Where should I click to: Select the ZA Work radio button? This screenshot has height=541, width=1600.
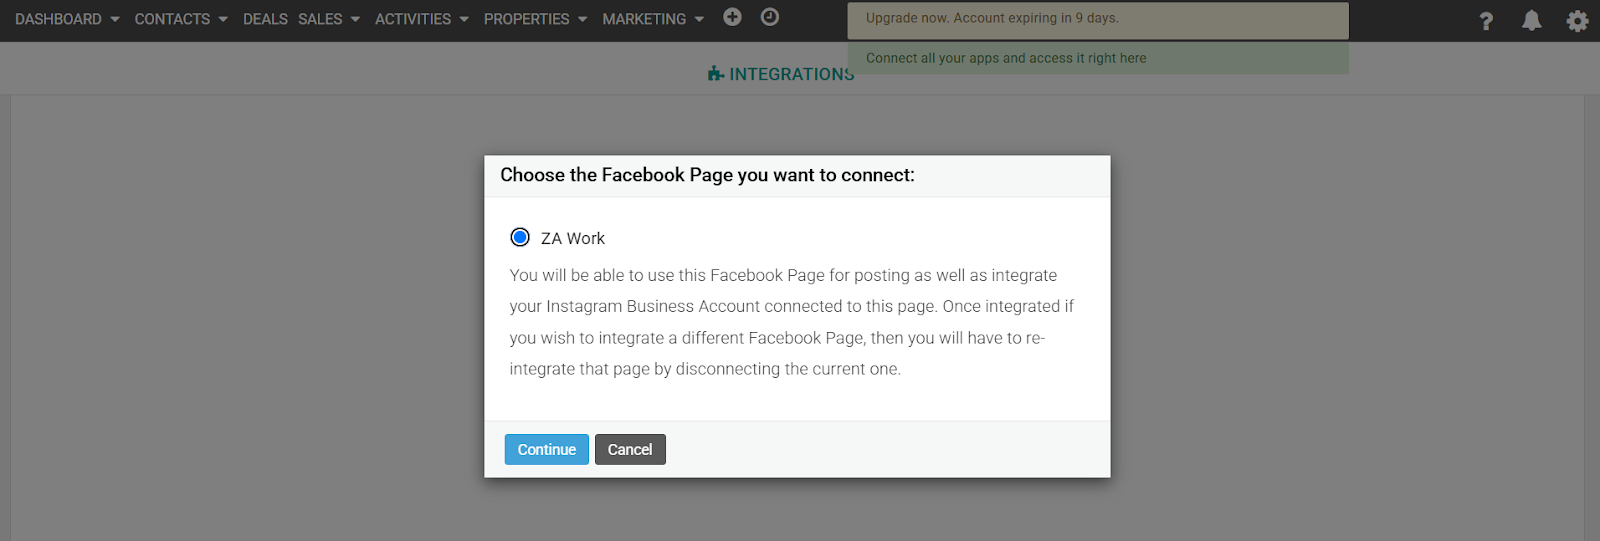coord(520,238)
